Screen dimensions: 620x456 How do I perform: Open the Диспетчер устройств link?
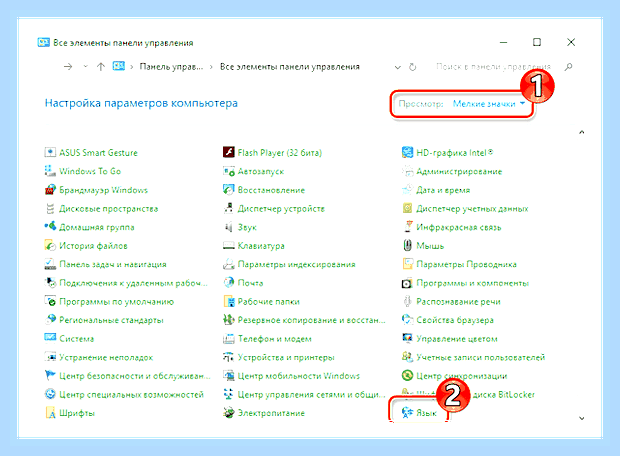click(x=281, y=208)
